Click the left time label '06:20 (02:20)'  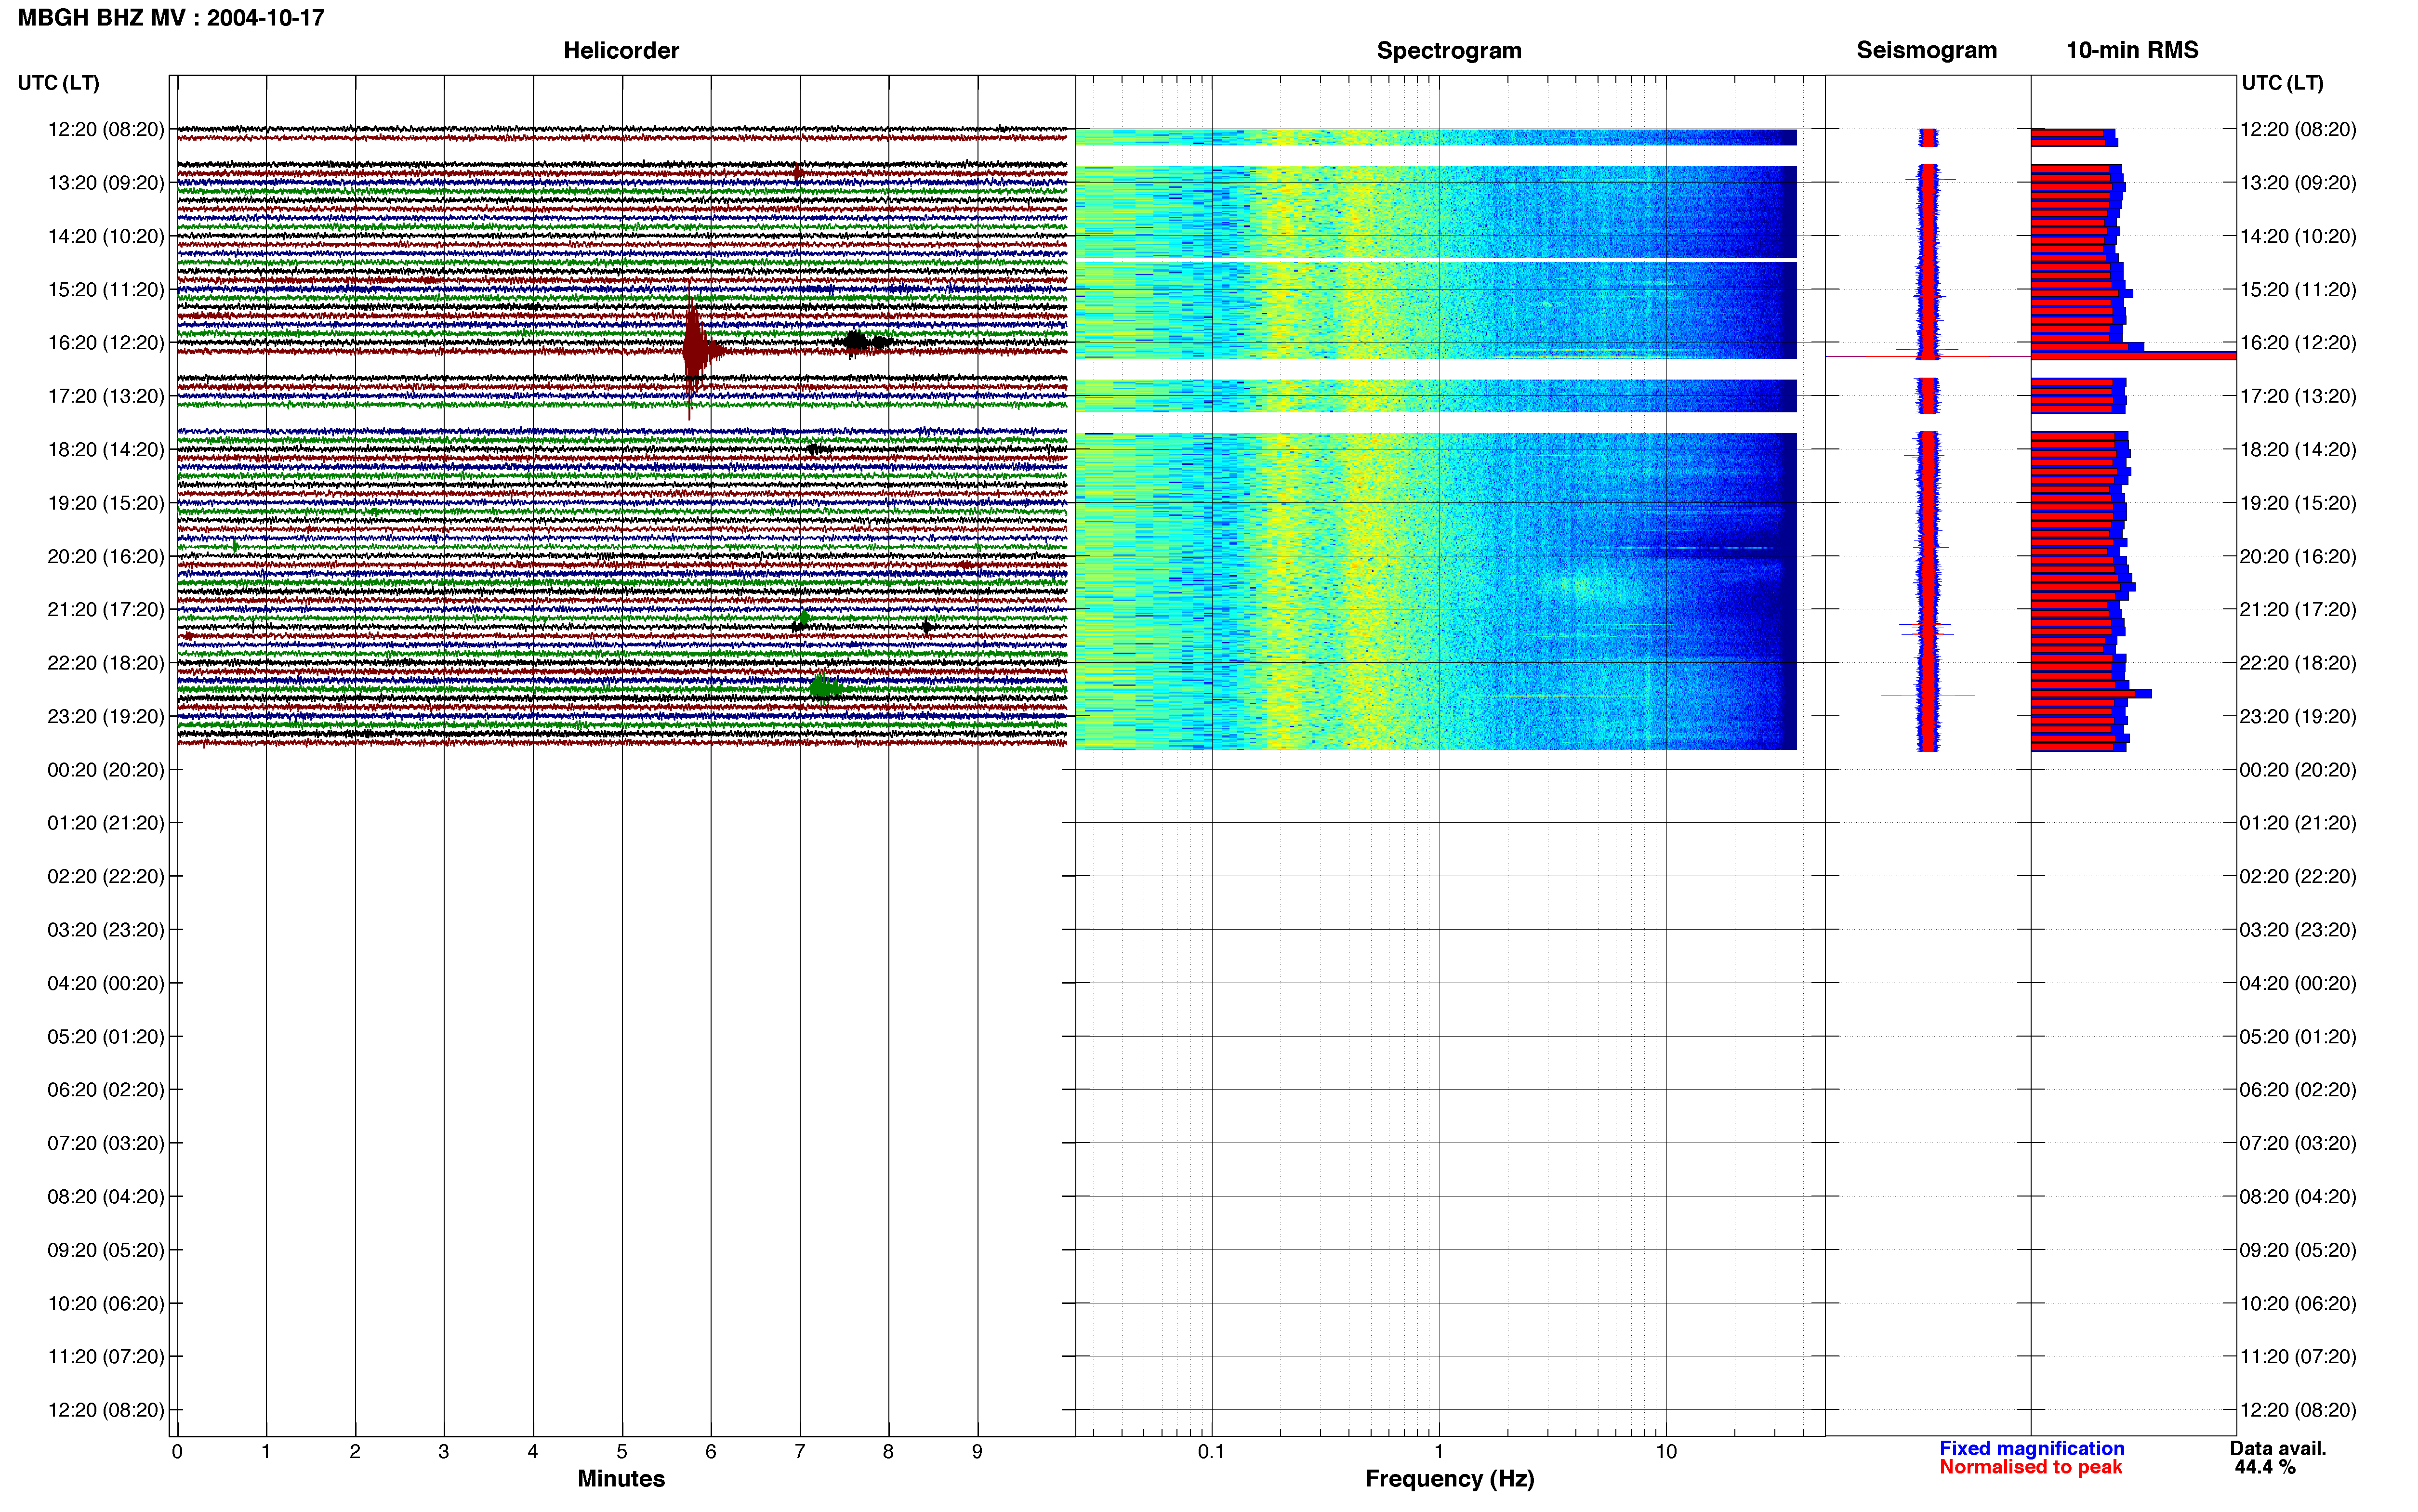106,1090
